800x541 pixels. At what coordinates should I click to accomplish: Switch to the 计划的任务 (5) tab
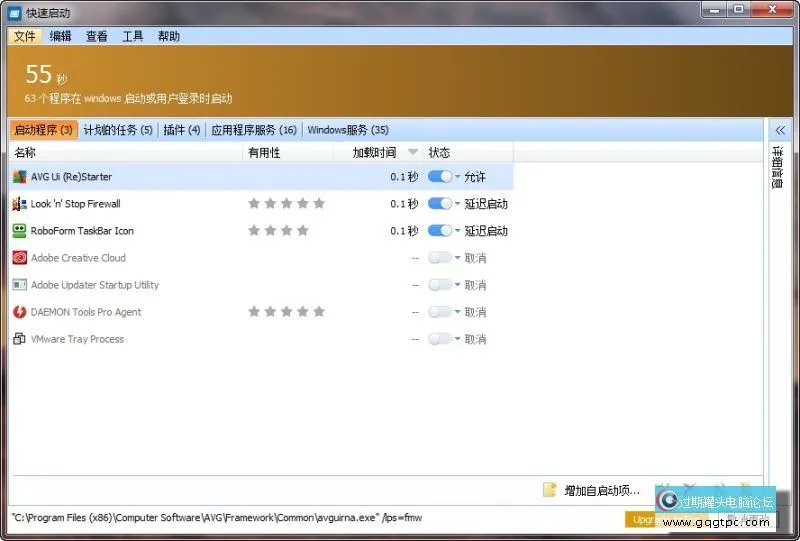click(118, 130)
